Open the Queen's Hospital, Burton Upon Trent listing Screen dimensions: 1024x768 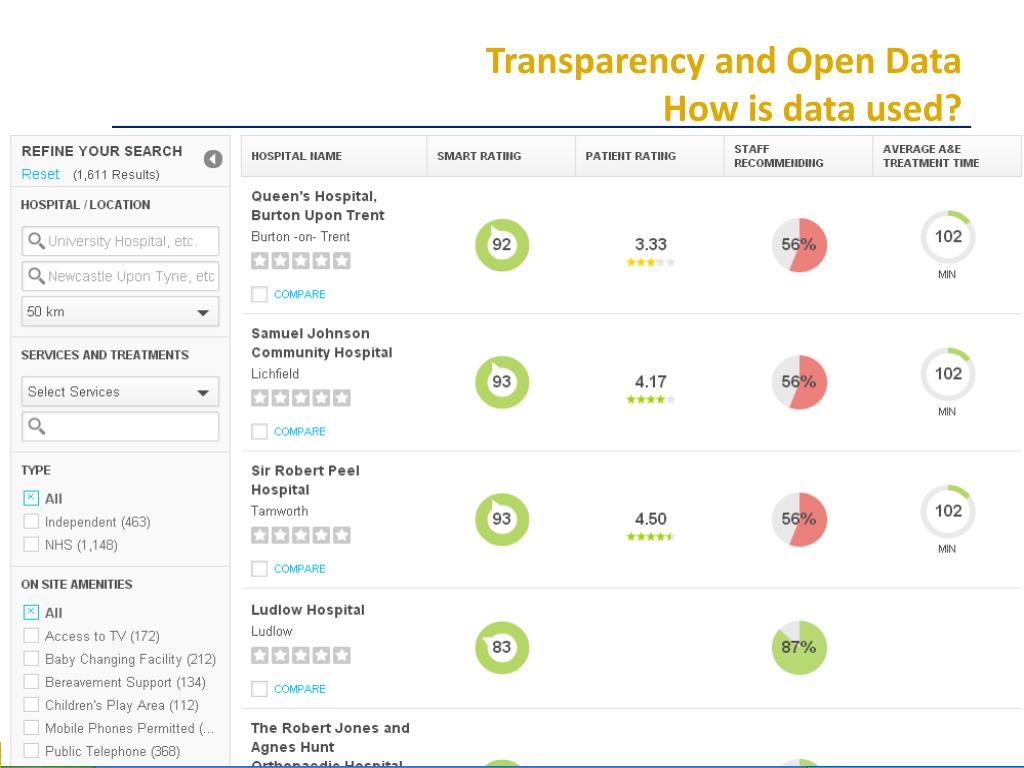pyautogui.click(x=318, y=206)
